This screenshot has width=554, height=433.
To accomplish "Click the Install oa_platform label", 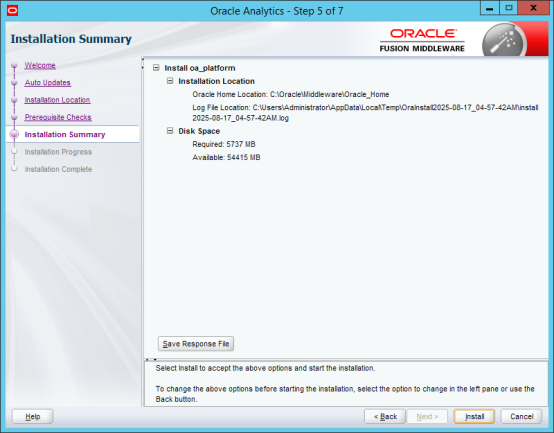I will point(200,68).
